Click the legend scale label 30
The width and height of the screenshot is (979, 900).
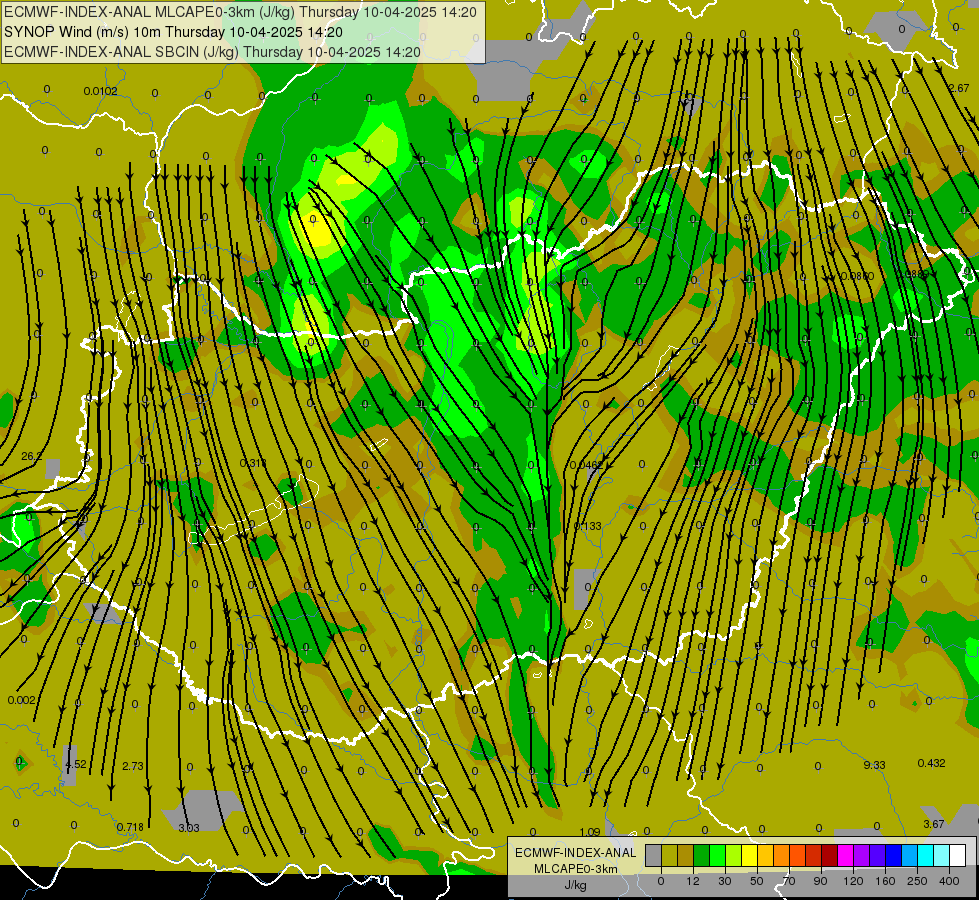pyautogui.click(x=725, y=881)
